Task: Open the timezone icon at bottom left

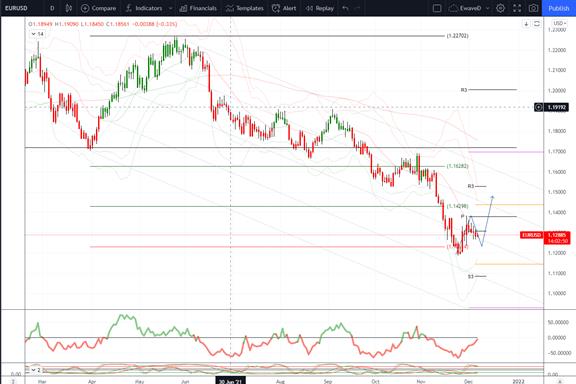Action: pyautogui.click(x=13, y=381)
